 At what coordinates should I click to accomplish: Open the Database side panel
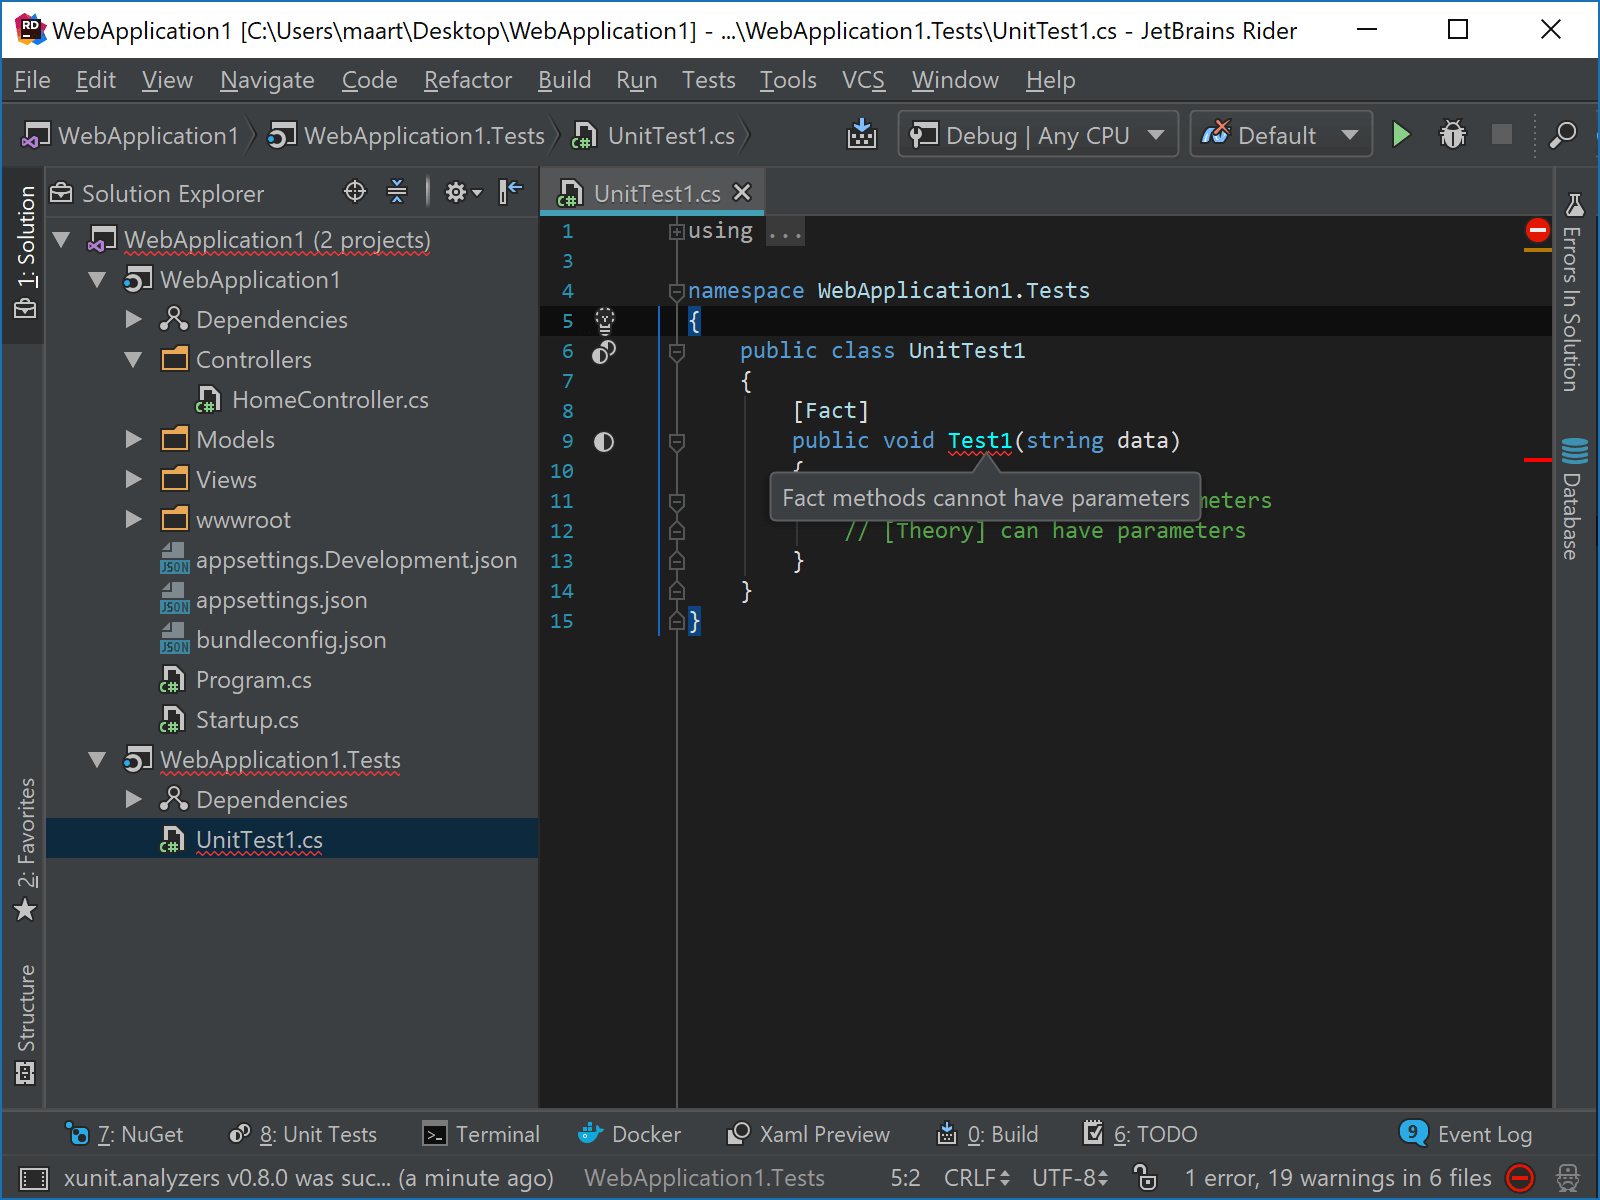pos(1572,498)
